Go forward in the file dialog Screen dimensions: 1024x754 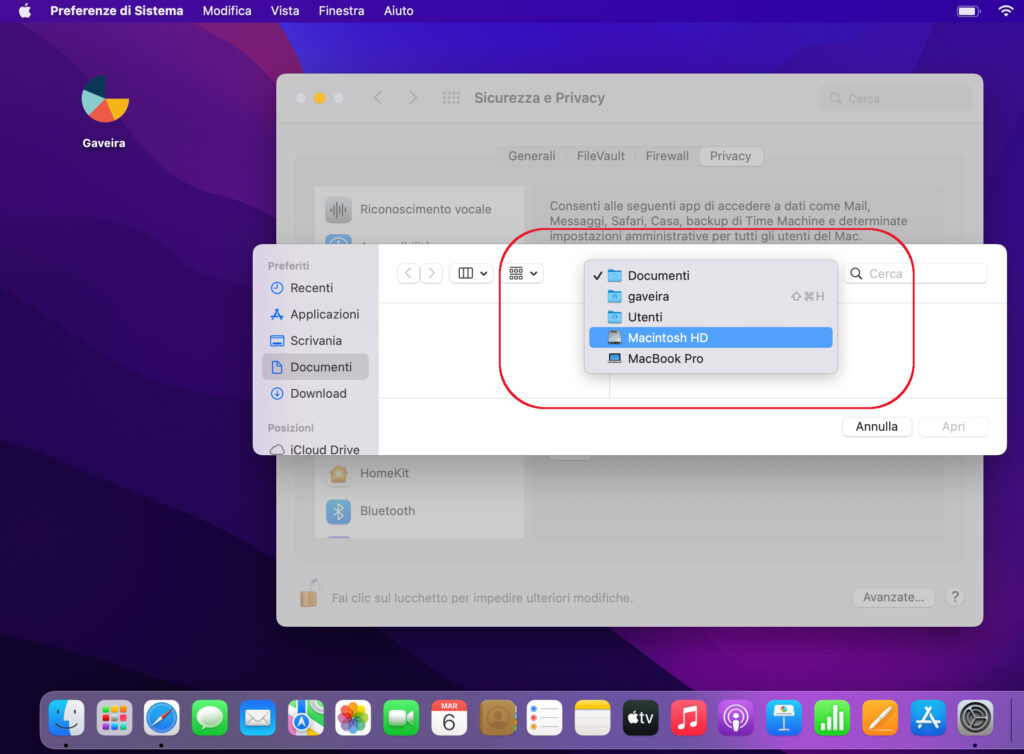coord(432,274)
